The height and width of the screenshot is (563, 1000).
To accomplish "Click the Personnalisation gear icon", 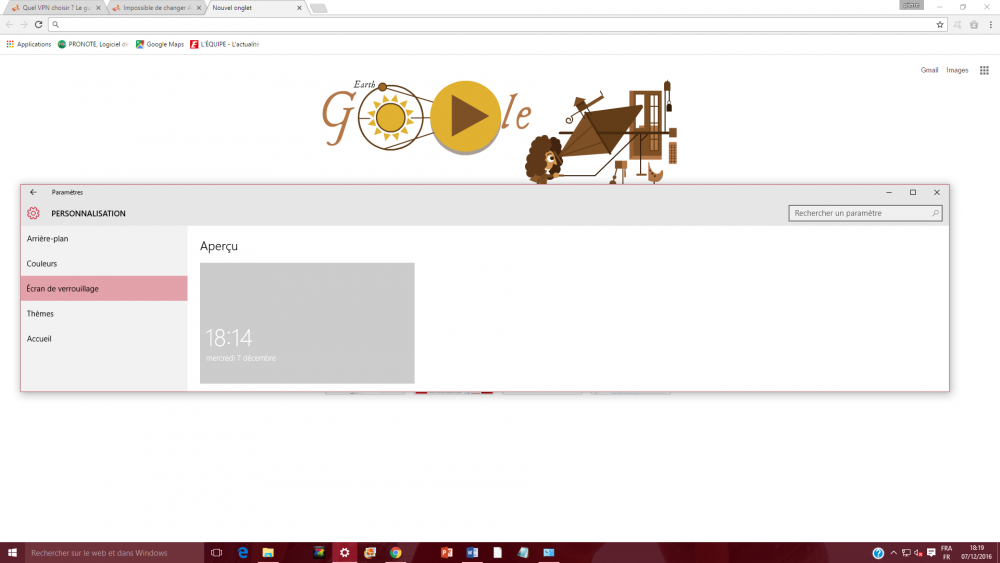I will pyautogui.click(x=33, y=213).
